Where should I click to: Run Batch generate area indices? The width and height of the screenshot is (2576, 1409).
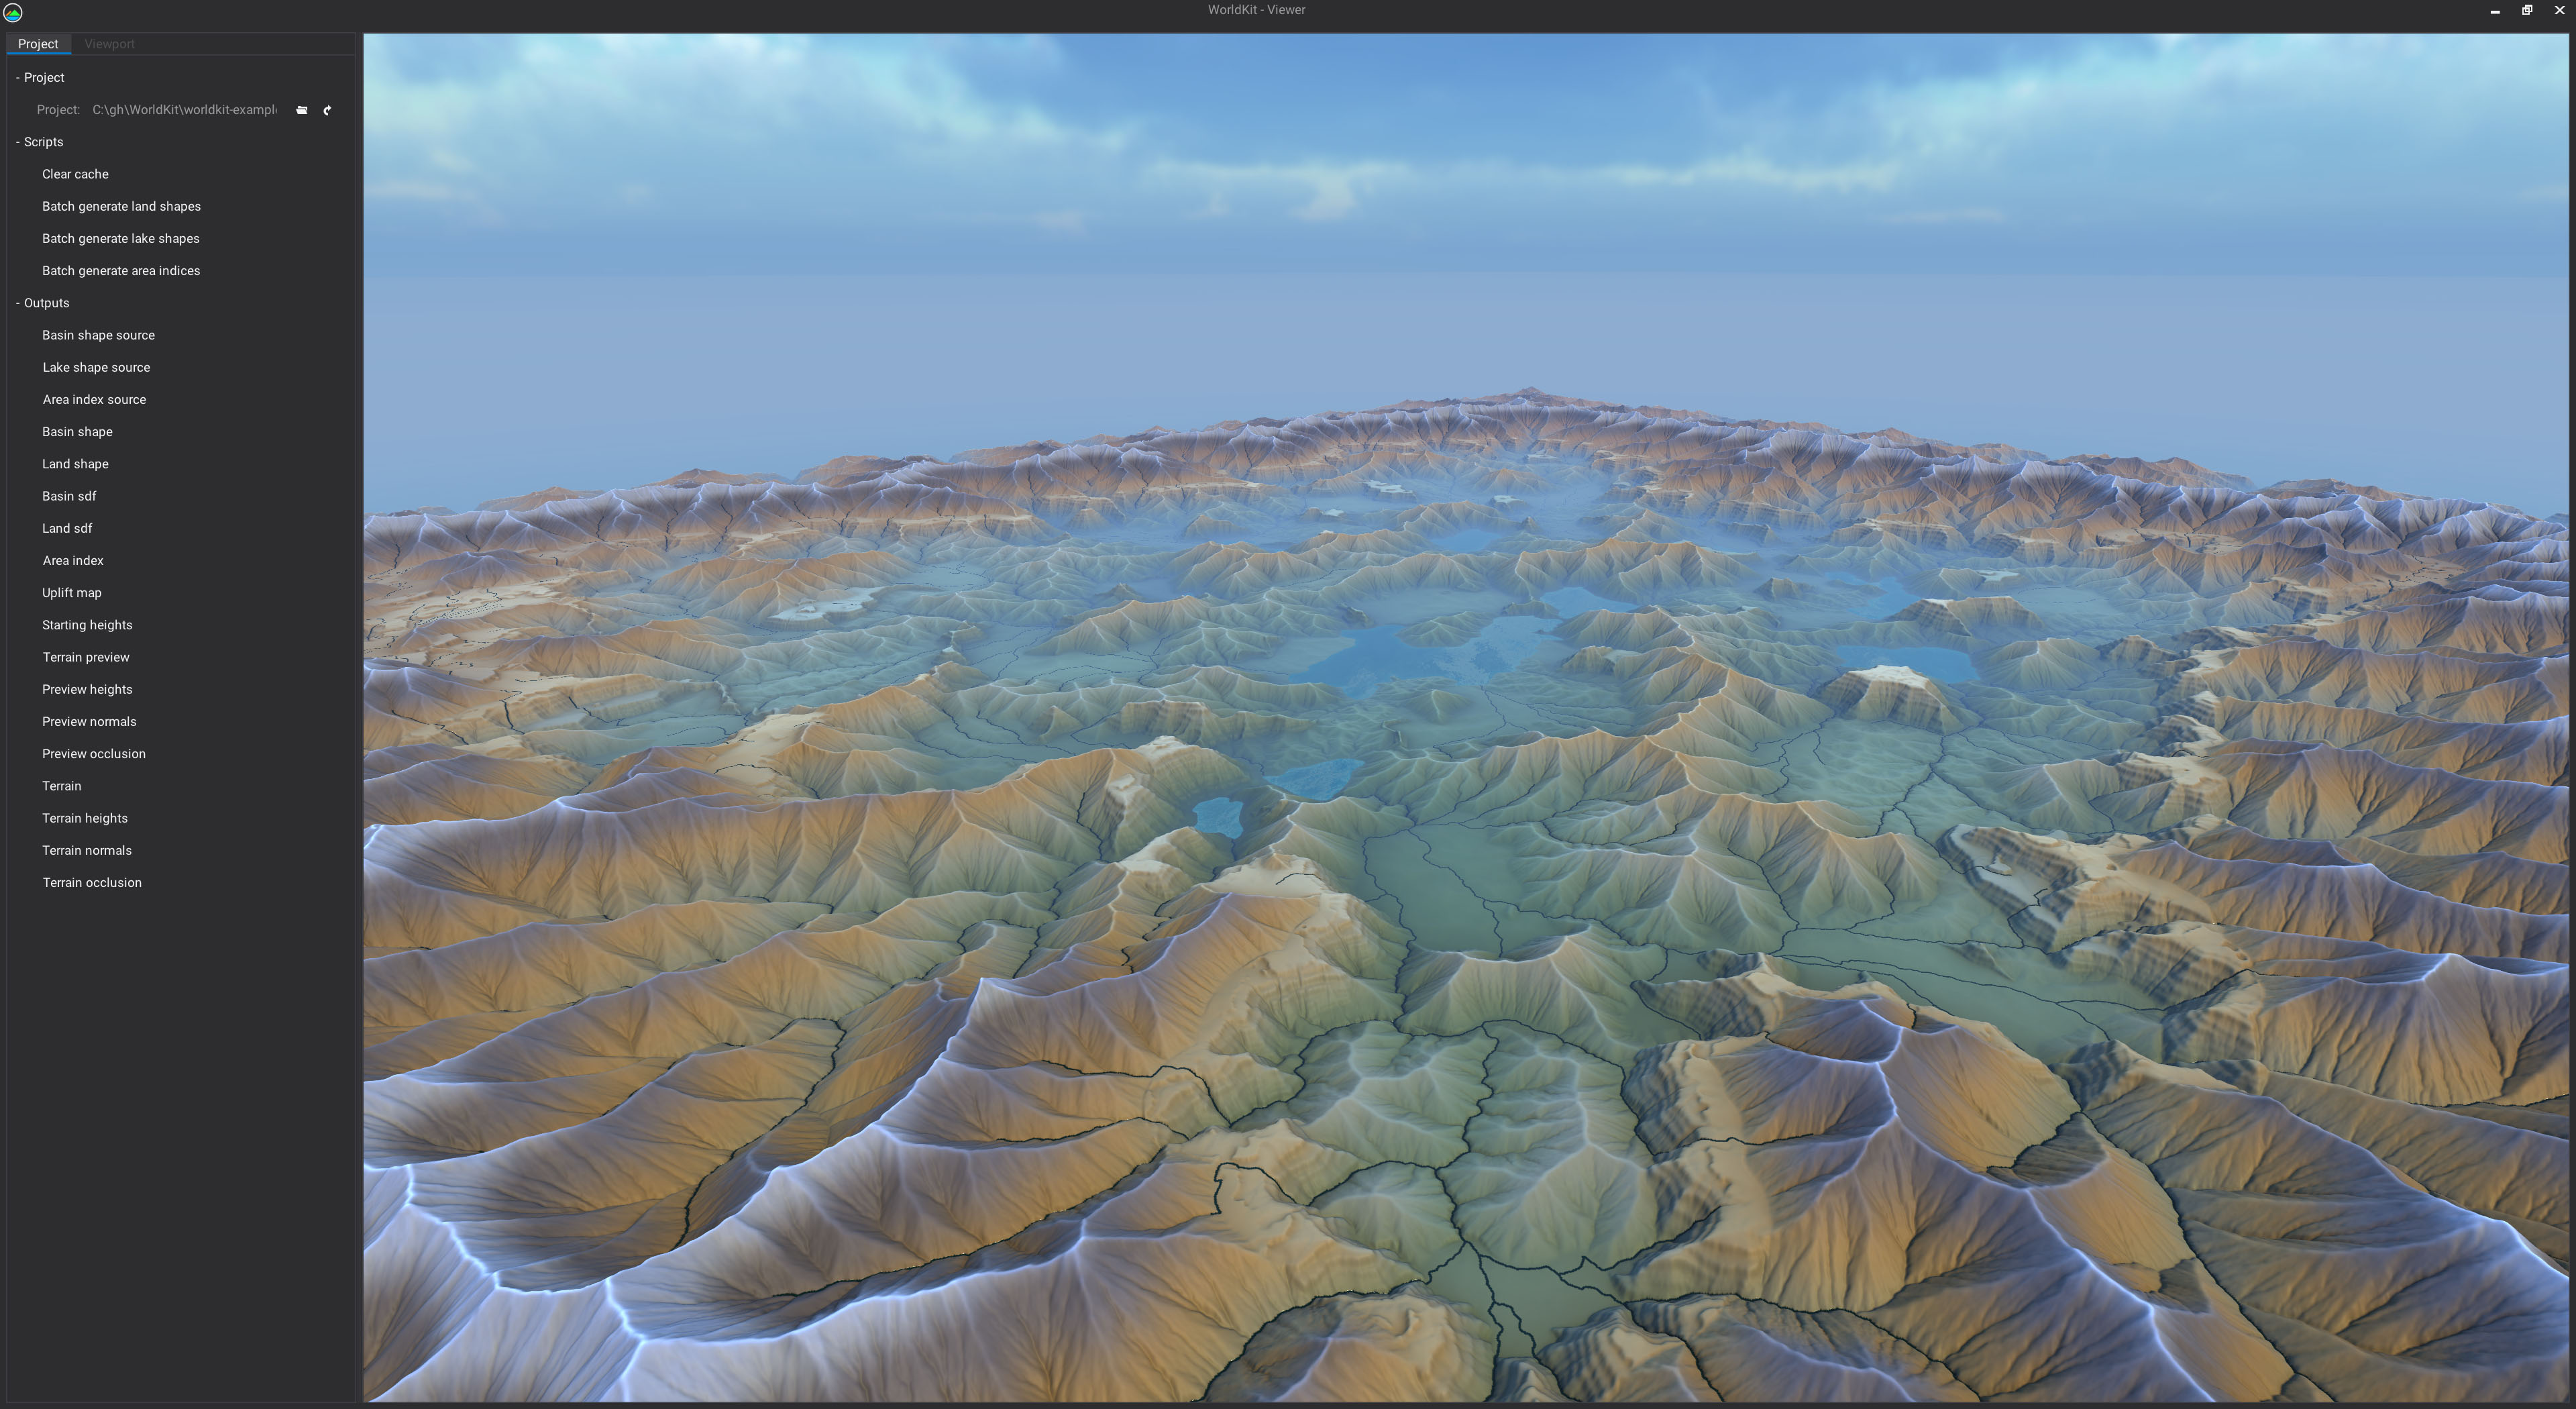point(121,271)
